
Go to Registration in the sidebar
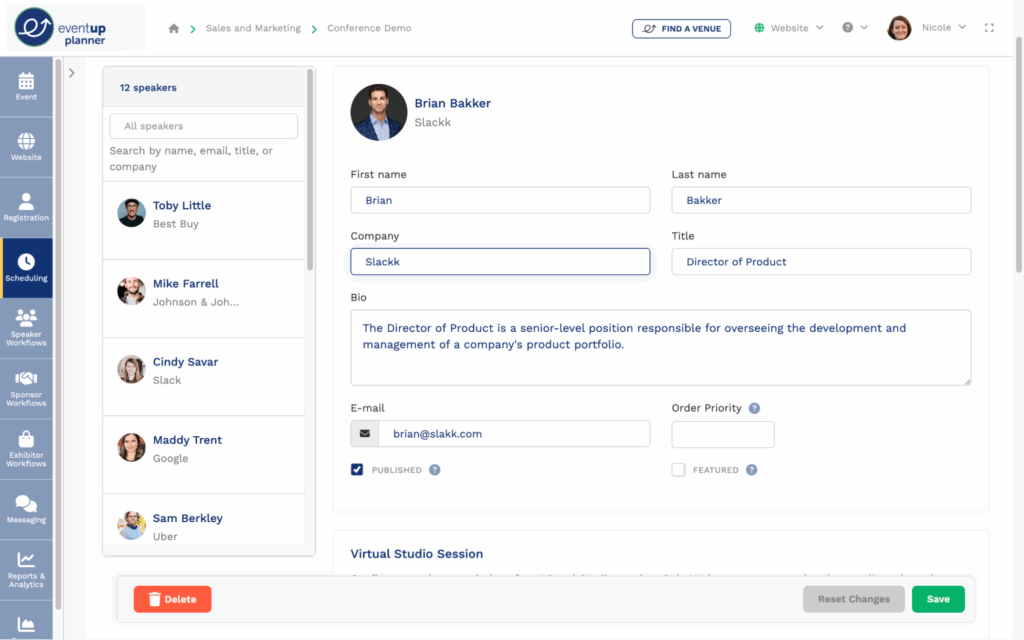26,207
